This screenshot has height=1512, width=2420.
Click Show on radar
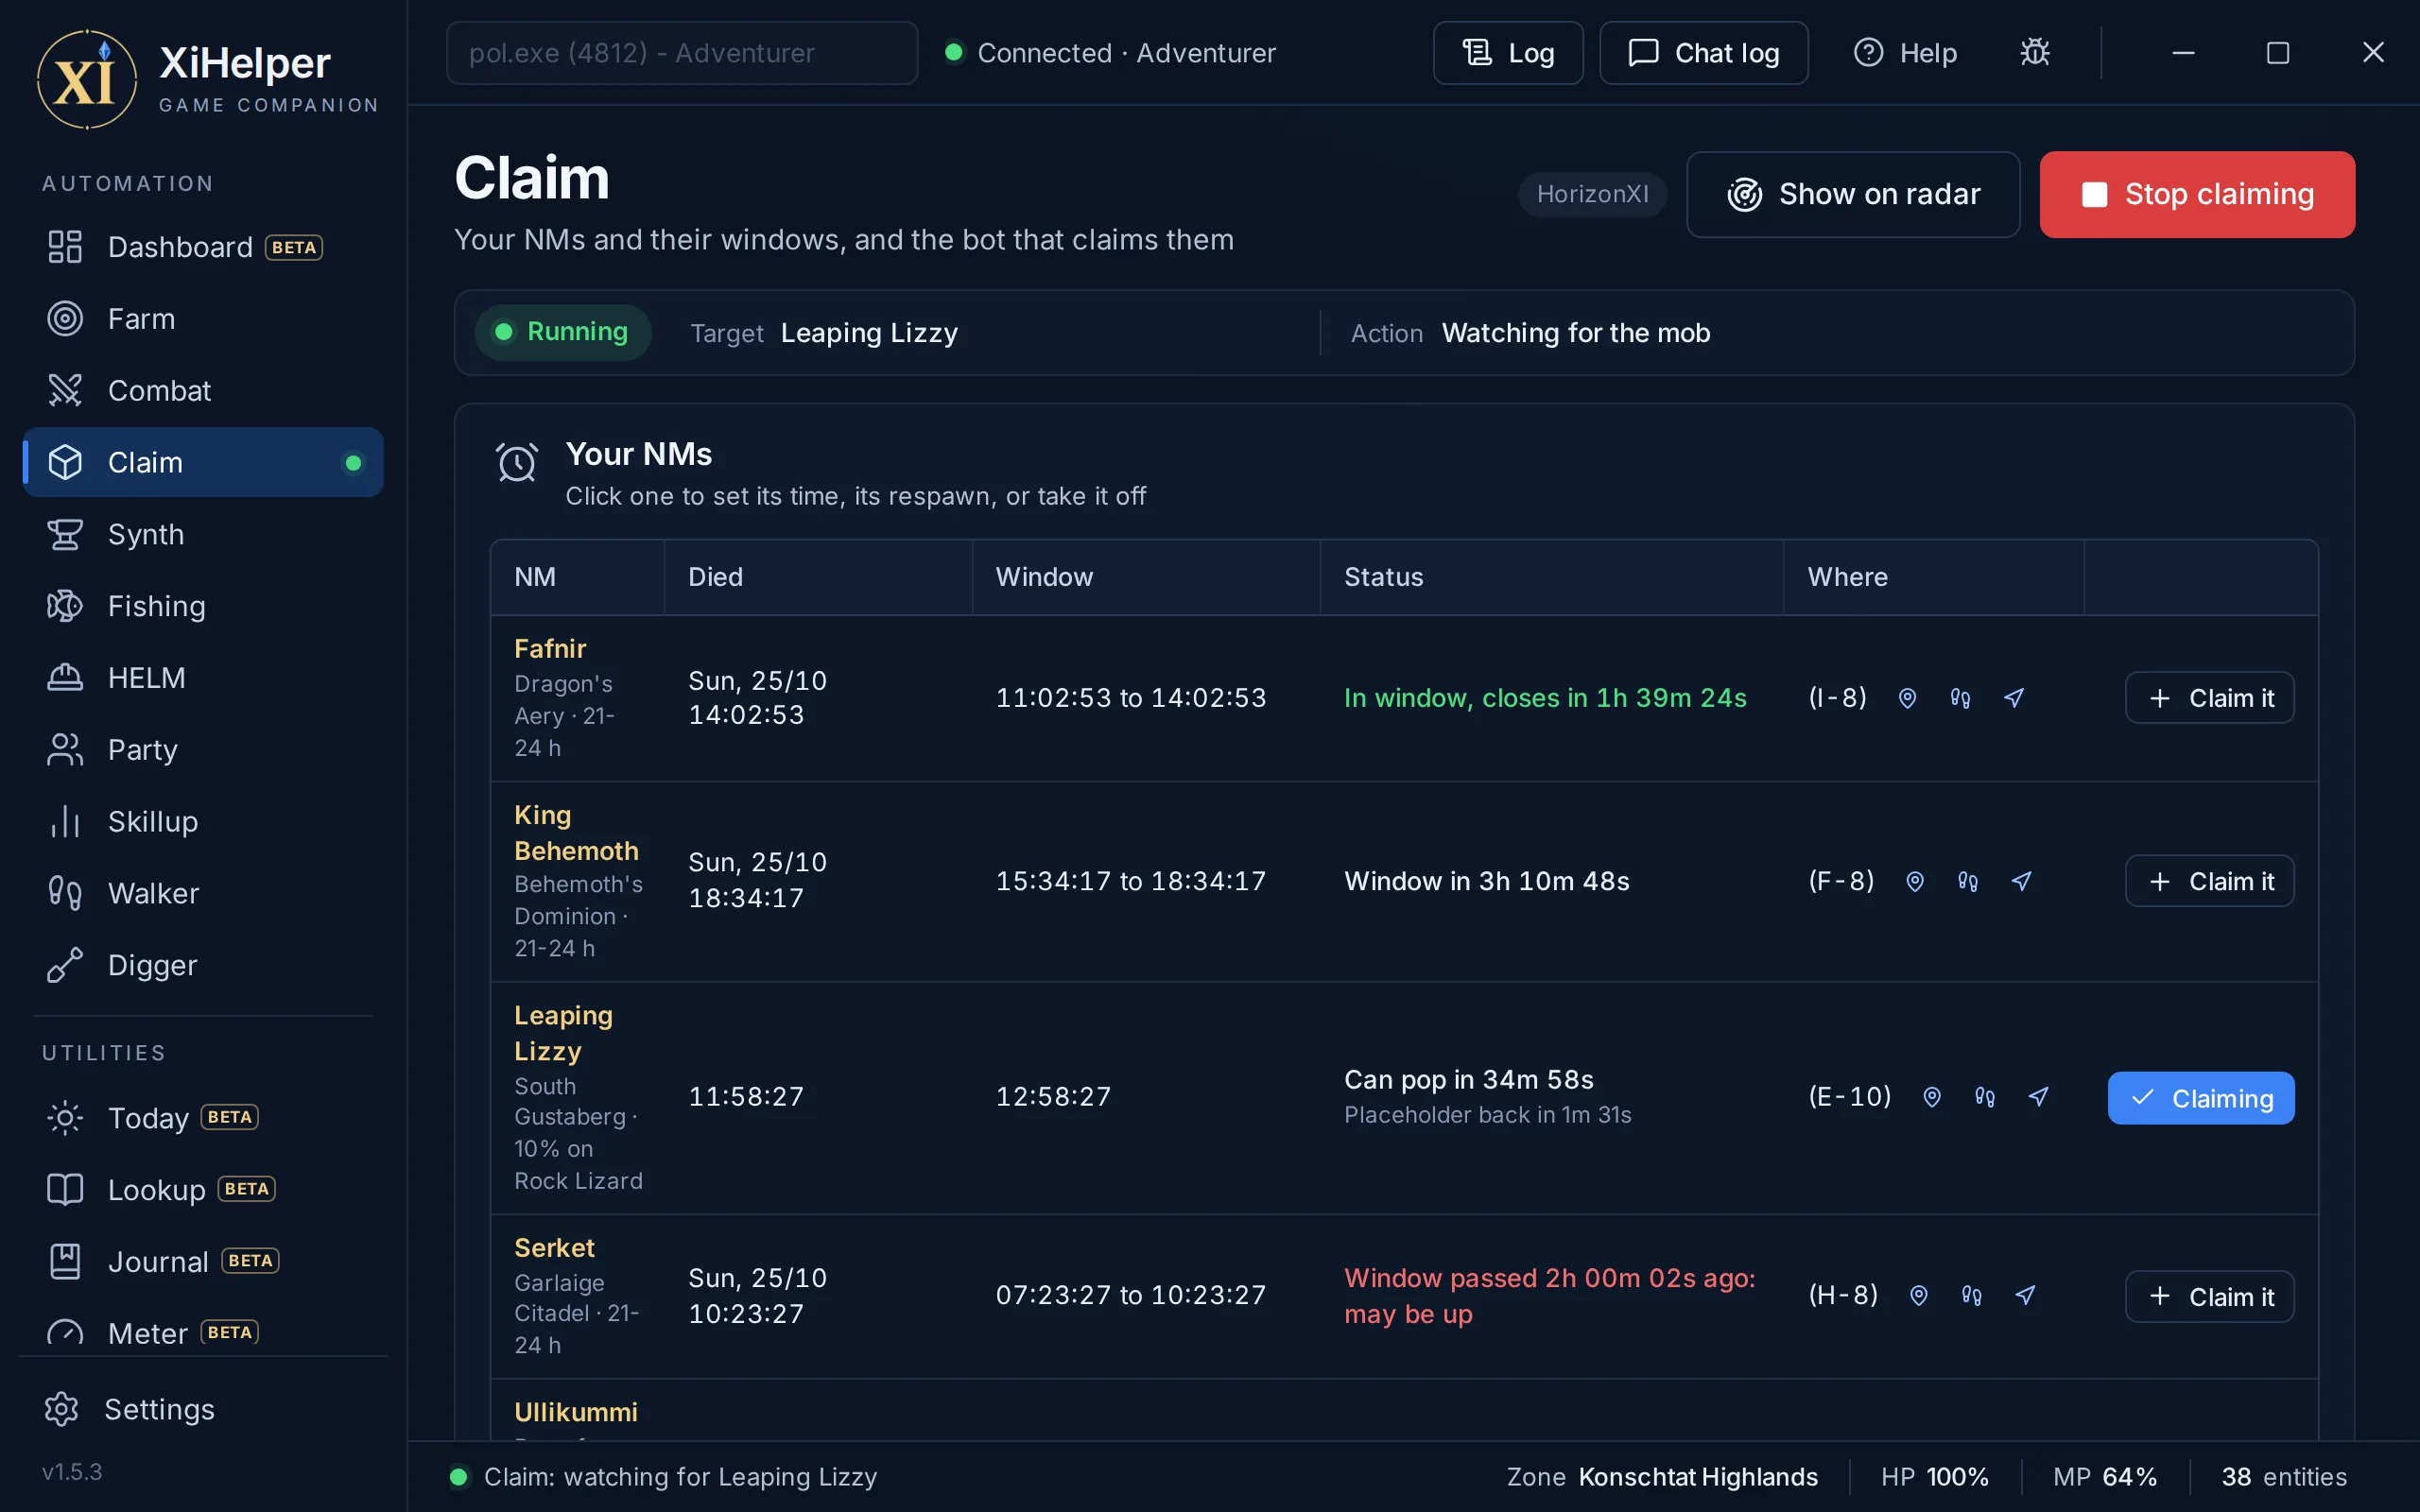[x=1853, y=194]
